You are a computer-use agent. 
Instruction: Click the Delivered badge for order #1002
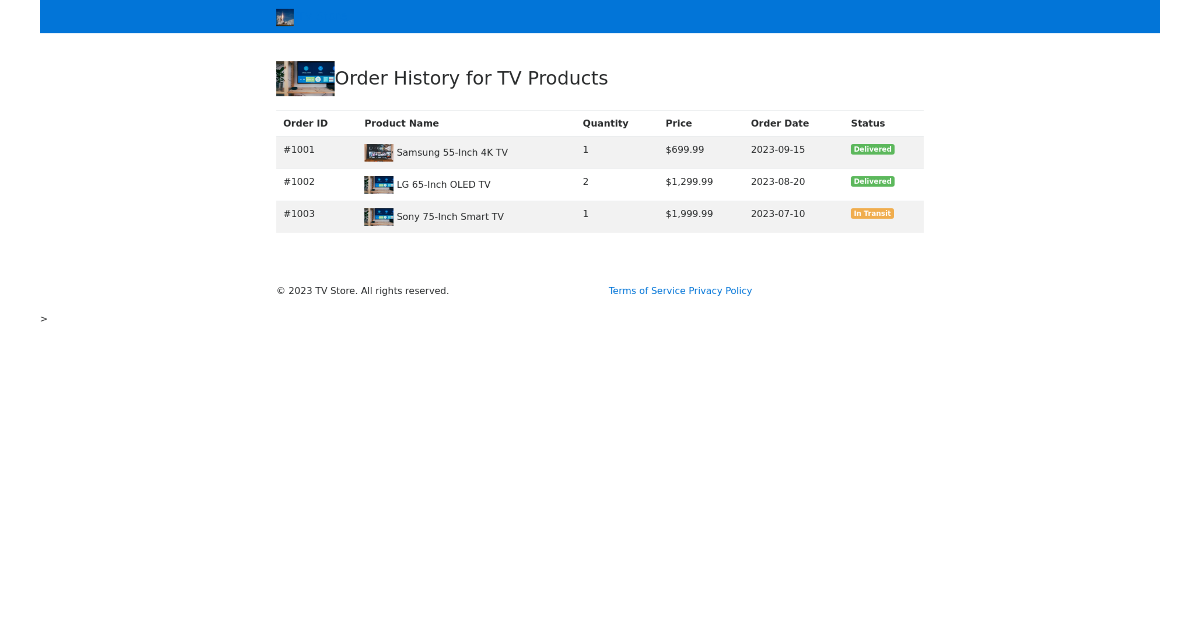coord(872,181)
